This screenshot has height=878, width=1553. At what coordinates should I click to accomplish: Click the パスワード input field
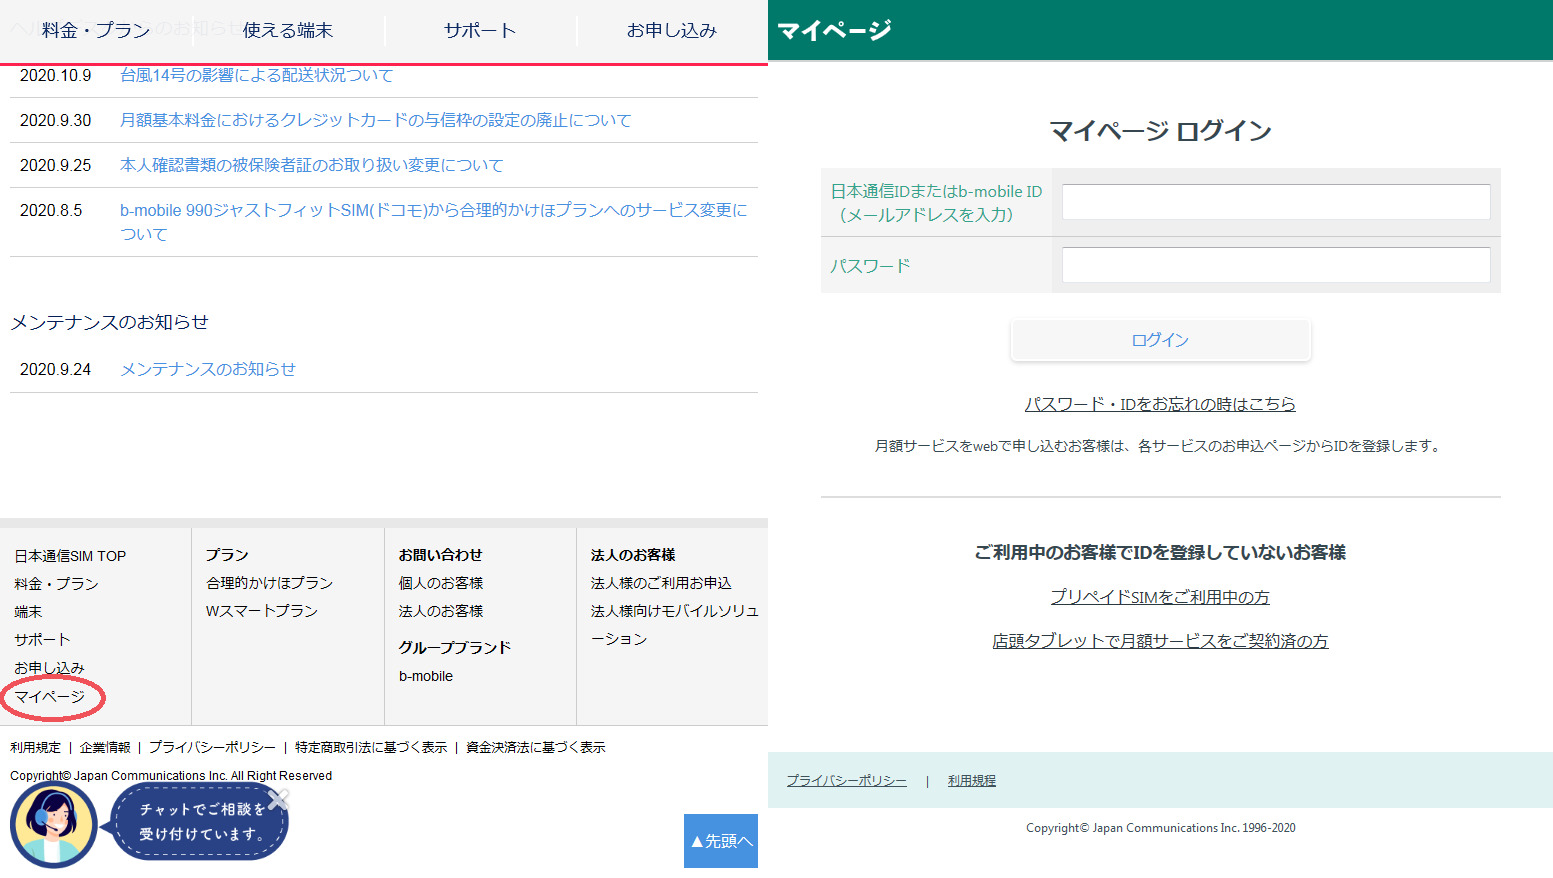1275,266
